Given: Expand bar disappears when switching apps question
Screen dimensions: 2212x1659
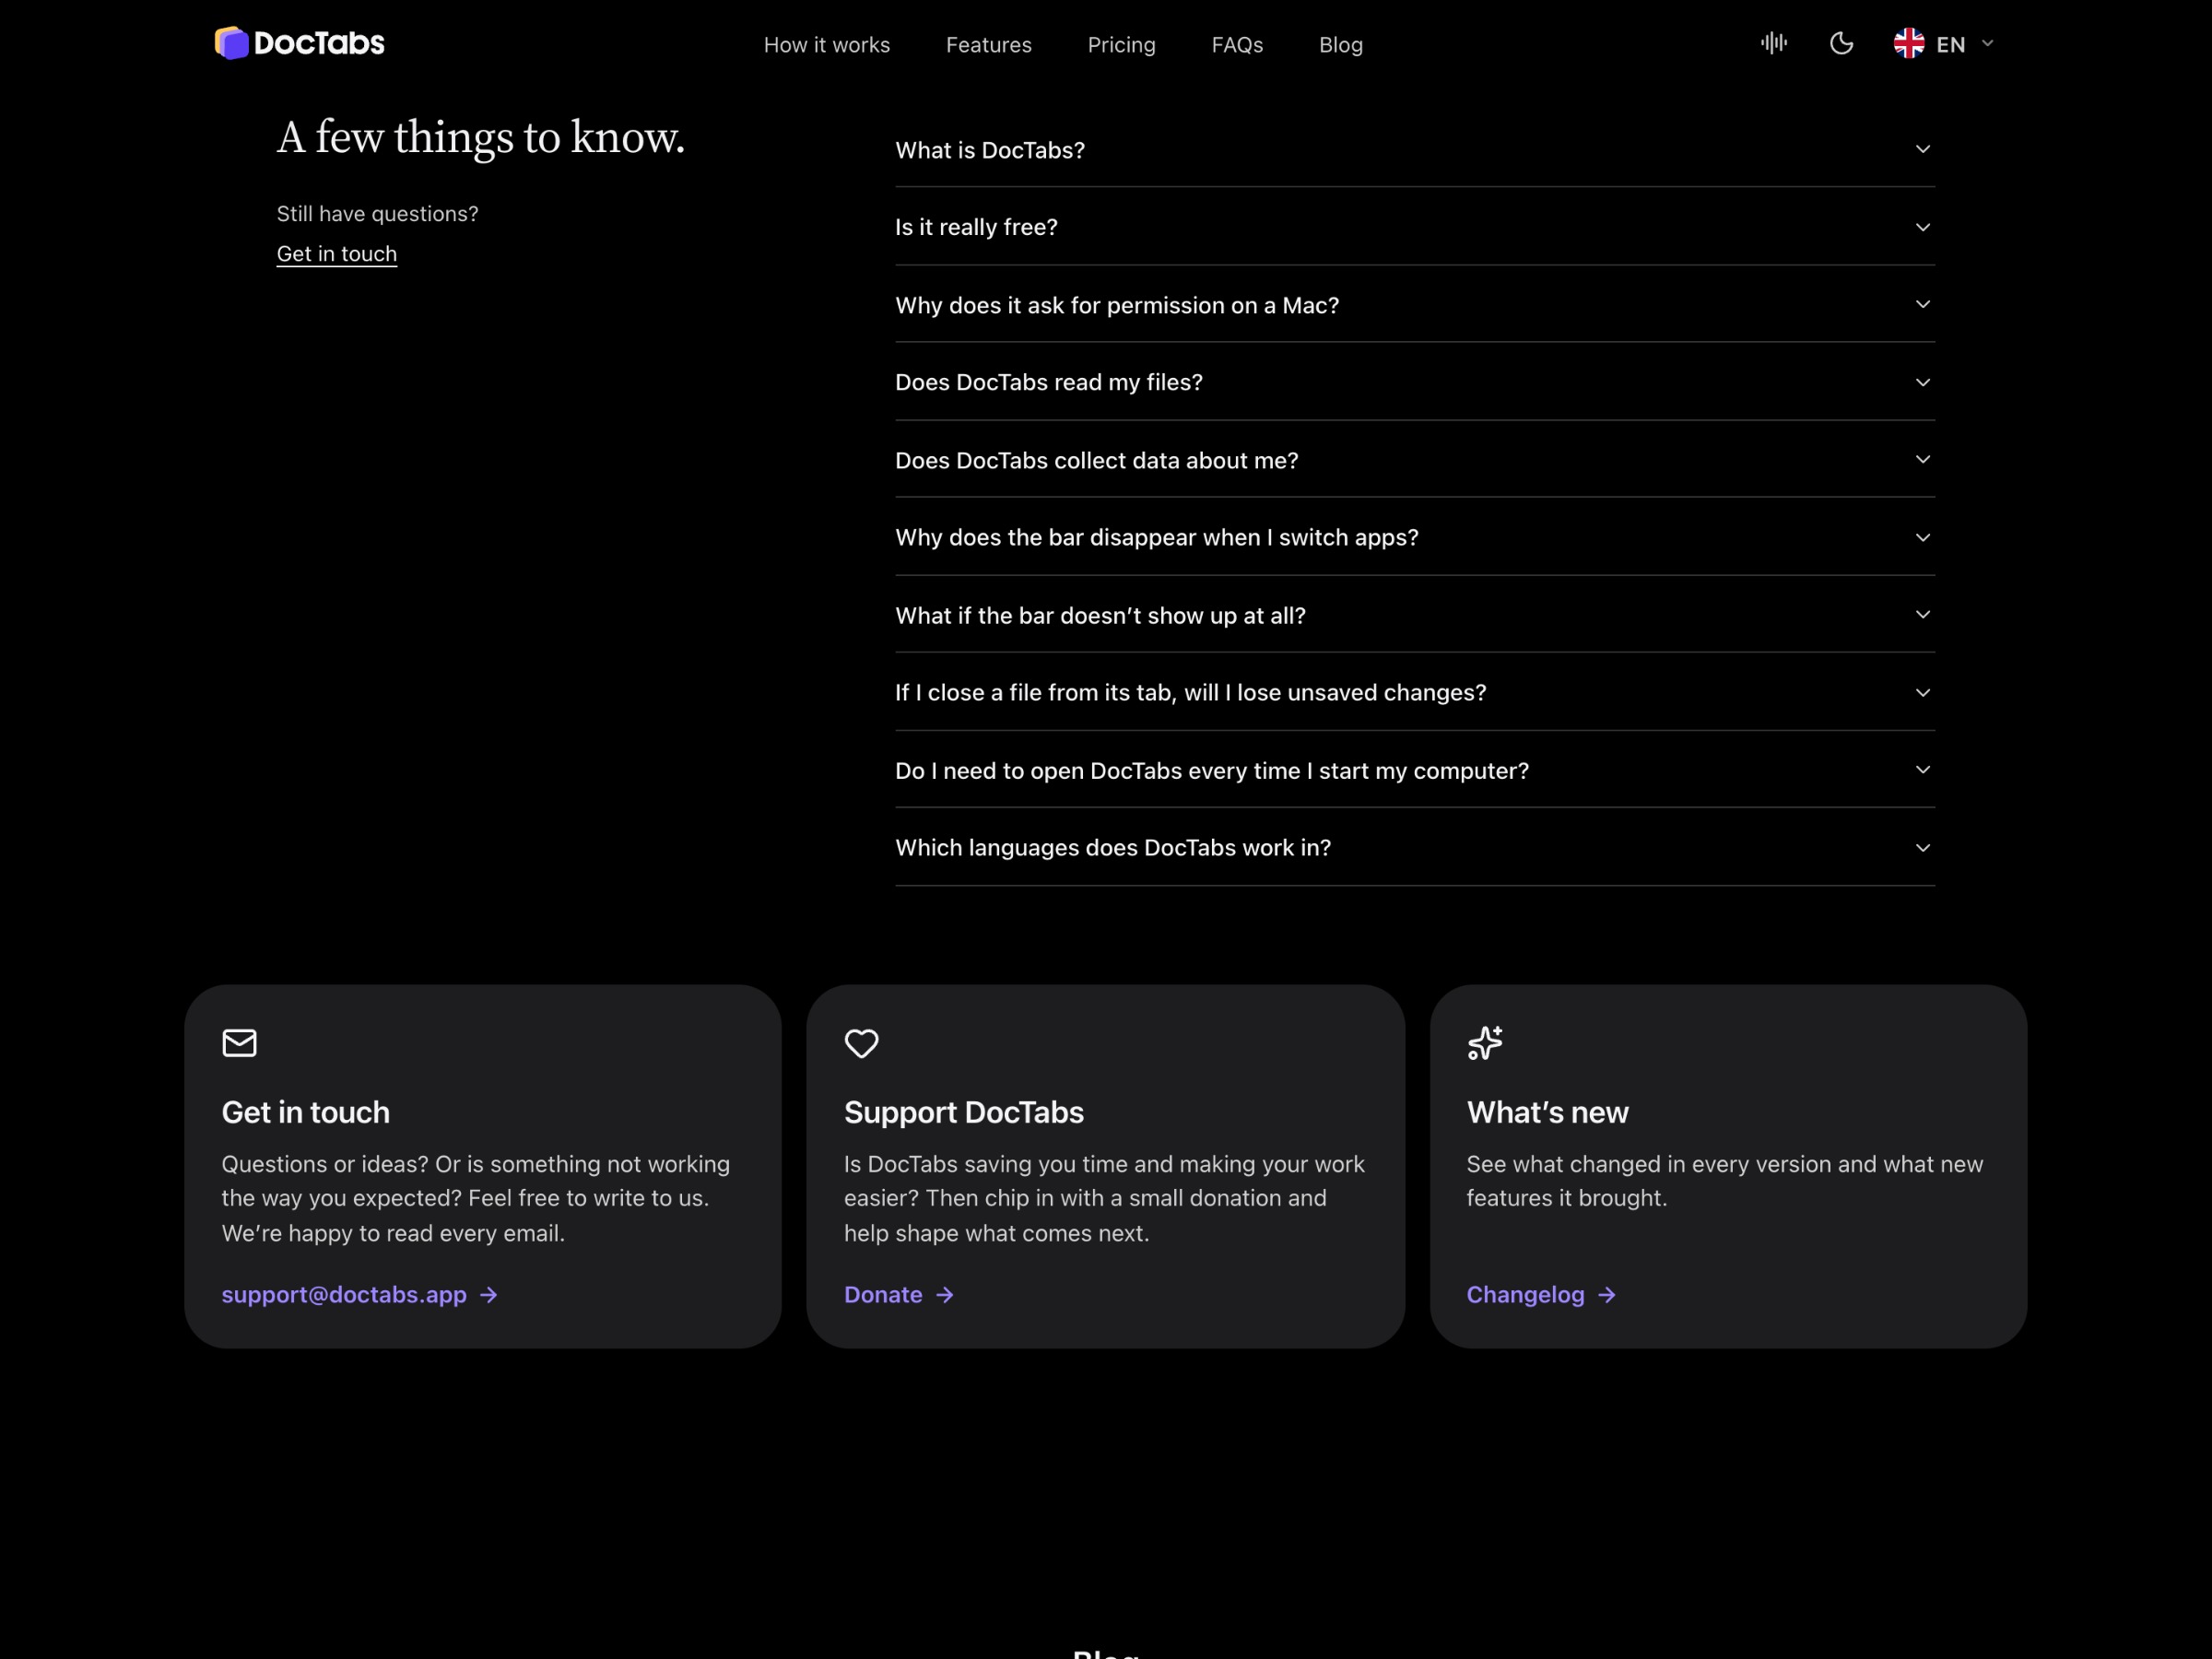Looking at the screenshot, I should point(1415,537).
